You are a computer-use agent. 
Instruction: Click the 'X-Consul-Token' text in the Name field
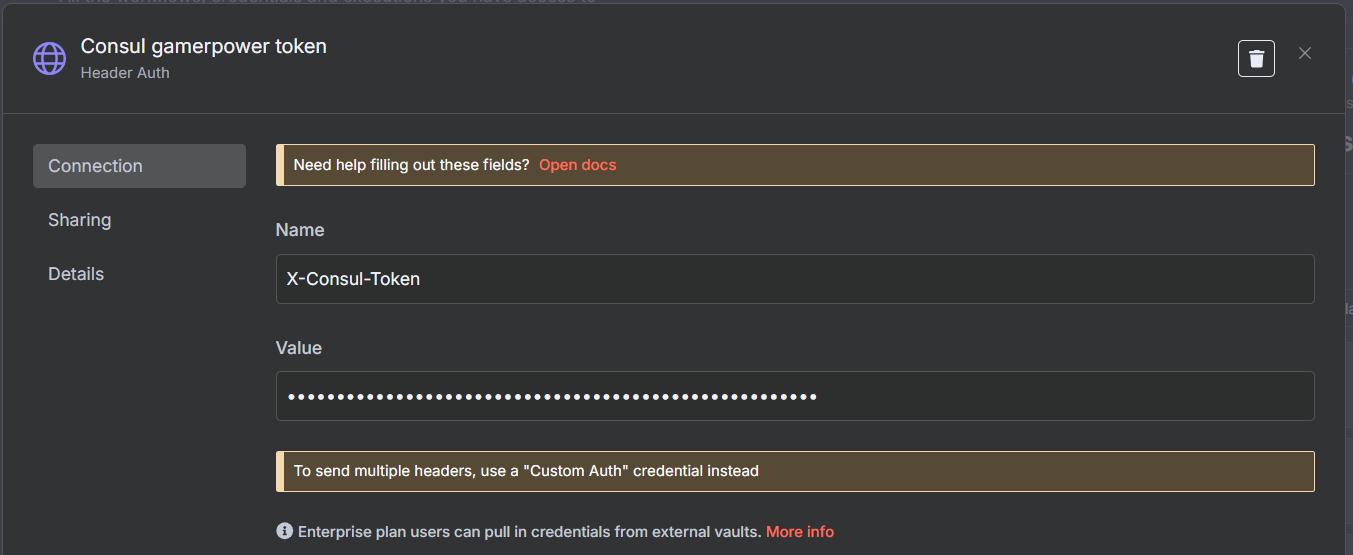[353, 279]
